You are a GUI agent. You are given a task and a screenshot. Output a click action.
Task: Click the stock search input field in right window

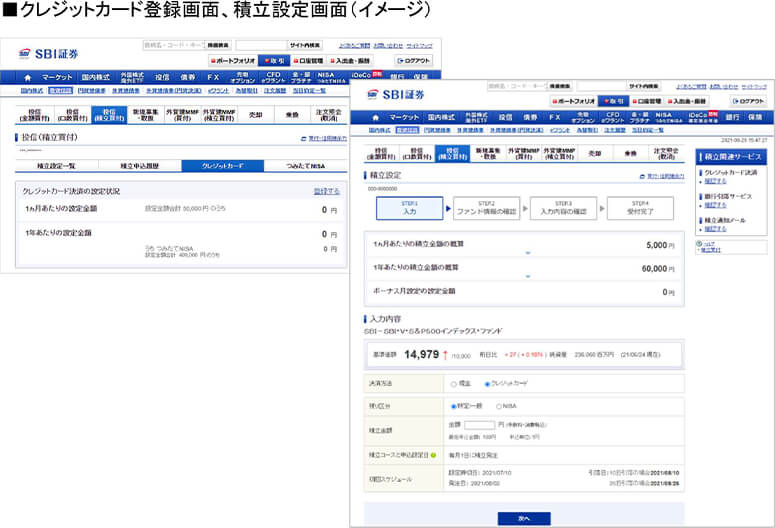(517, 86)
